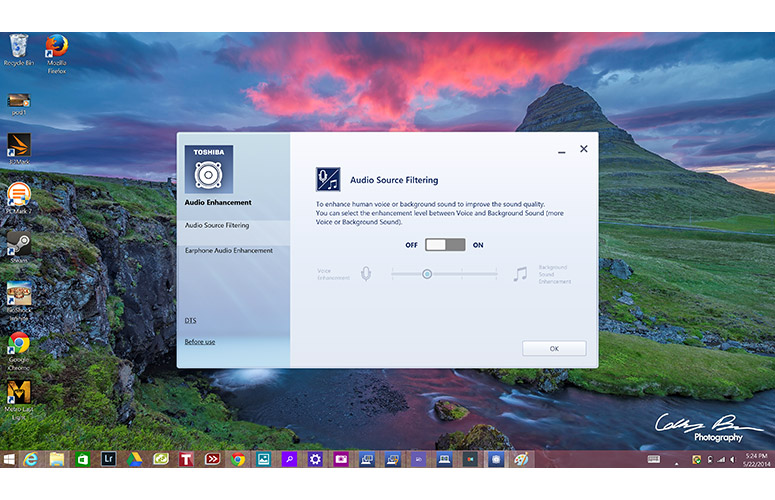Minimize the Audio Enhancement dialog
Screen dimensions: 775x500
(x=561, y=150)
